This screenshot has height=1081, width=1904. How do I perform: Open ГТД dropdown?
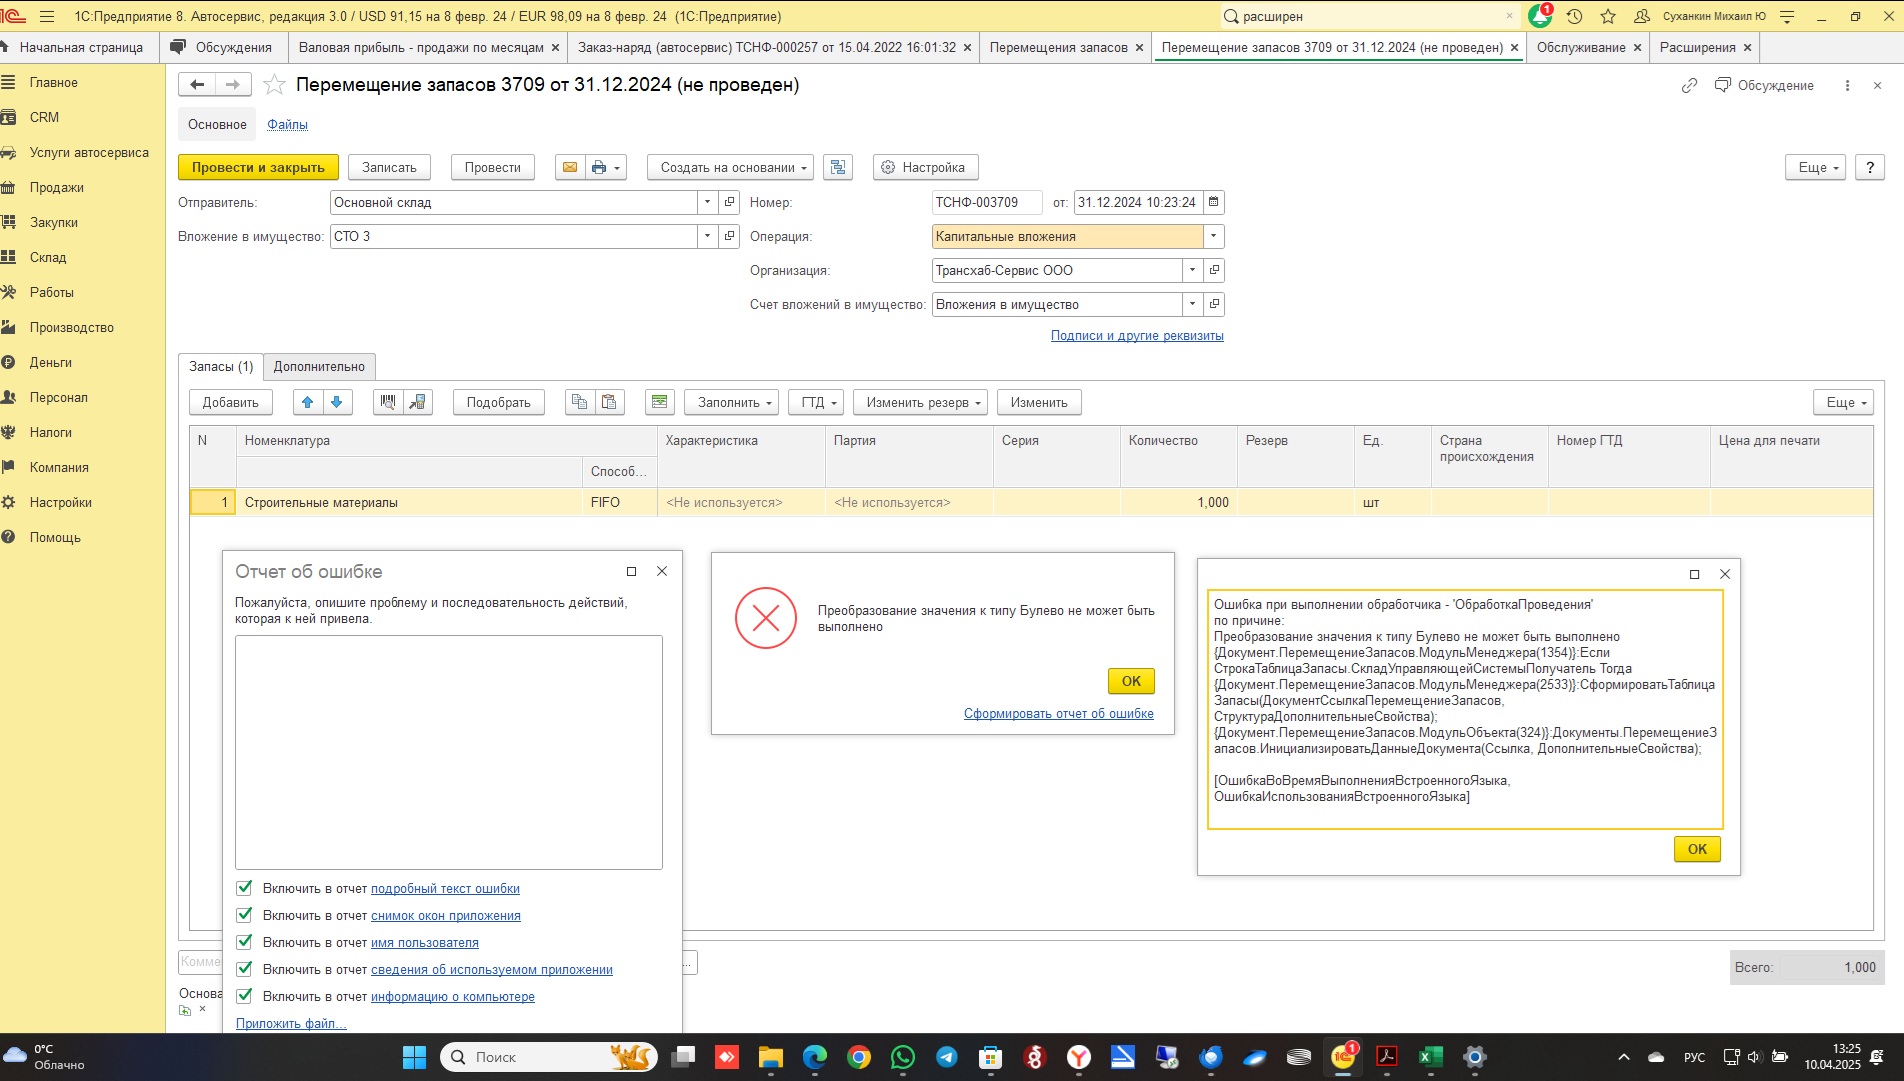[x=818, y=402]
